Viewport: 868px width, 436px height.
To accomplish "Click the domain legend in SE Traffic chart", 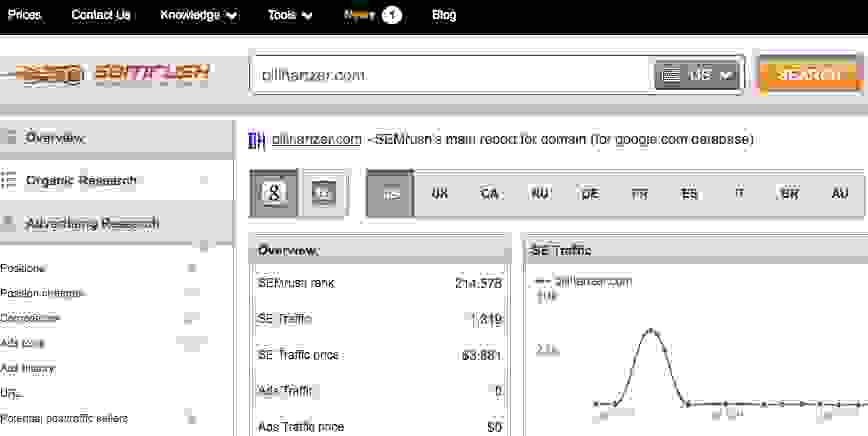I will (x=583, y=282).
